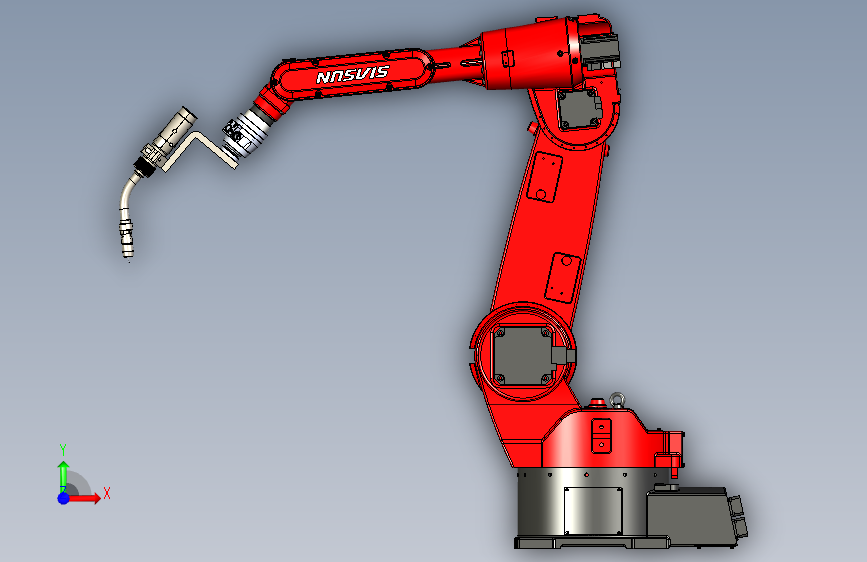867x562 pixels.
Task: Select the rectangular access panel on the gray base
Action: [x=593, y=511]
